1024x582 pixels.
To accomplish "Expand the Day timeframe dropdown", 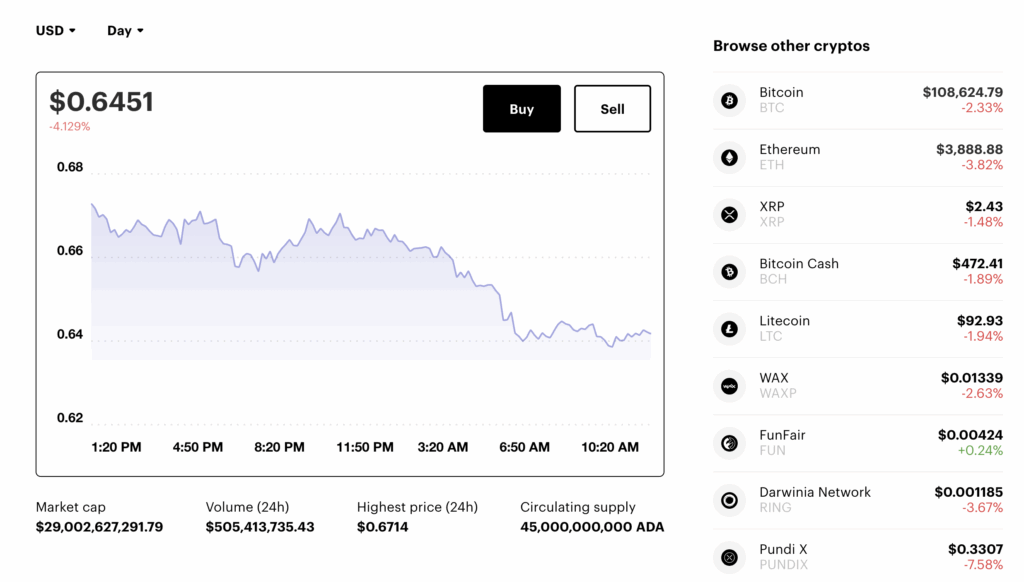I will [125, 30].
